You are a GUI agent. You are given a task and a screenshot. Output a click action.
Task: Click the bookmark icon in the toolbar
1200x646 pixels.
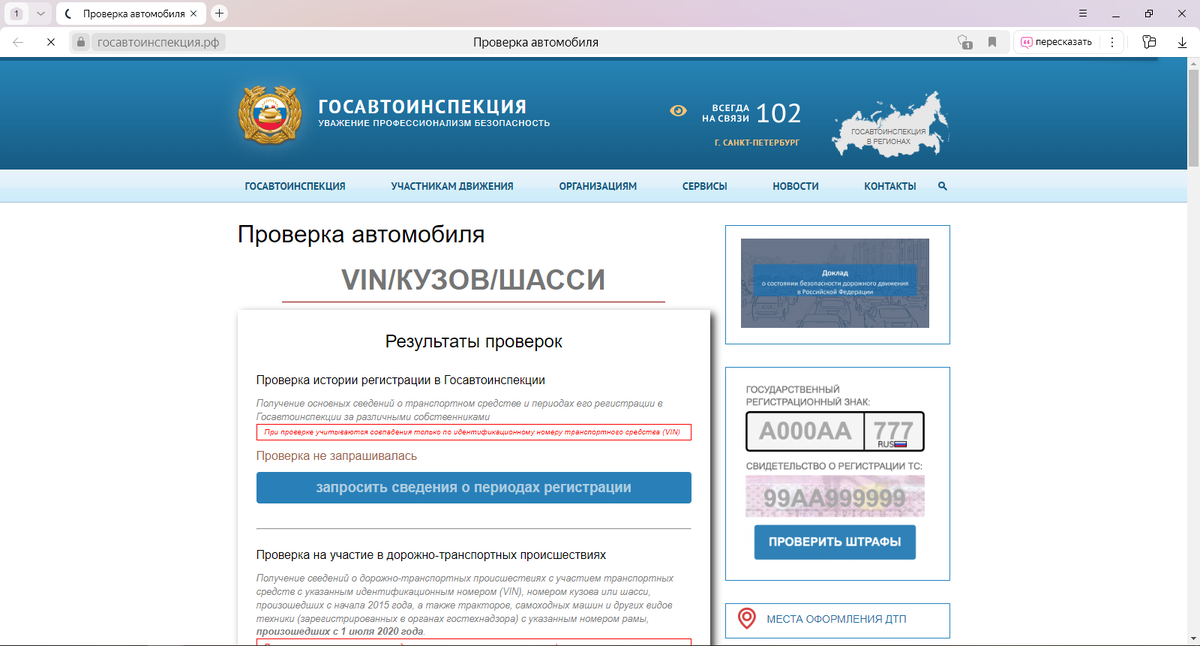coord(992,42)
